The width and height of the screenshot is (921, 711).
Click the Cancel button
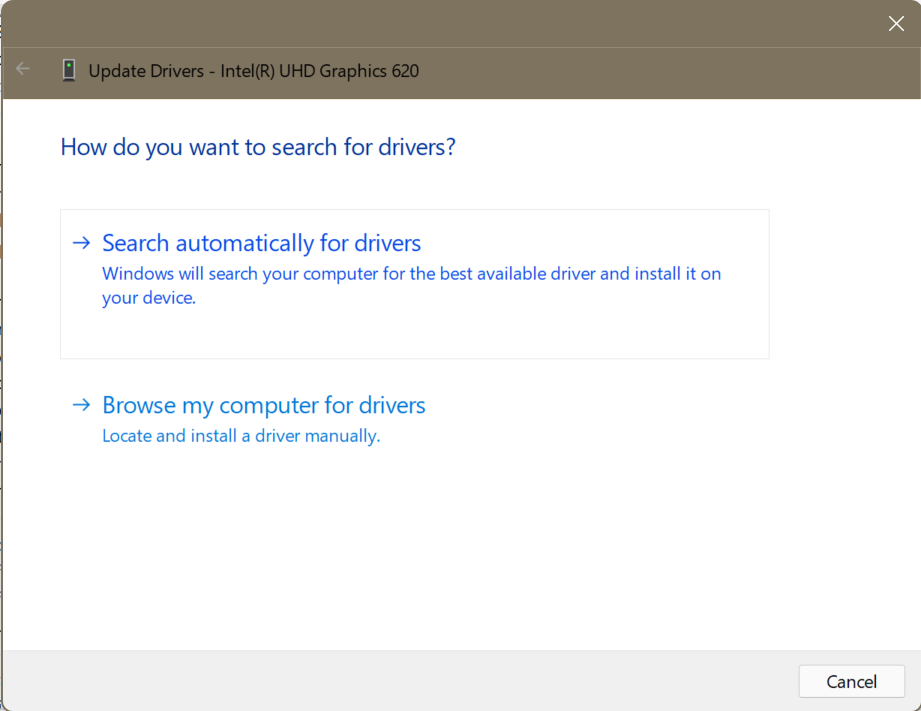click(x=851, y=681)
